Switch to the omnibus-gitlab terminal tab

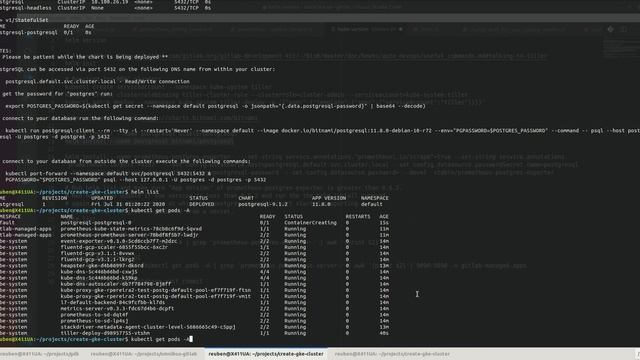click(x=144, y=354)
